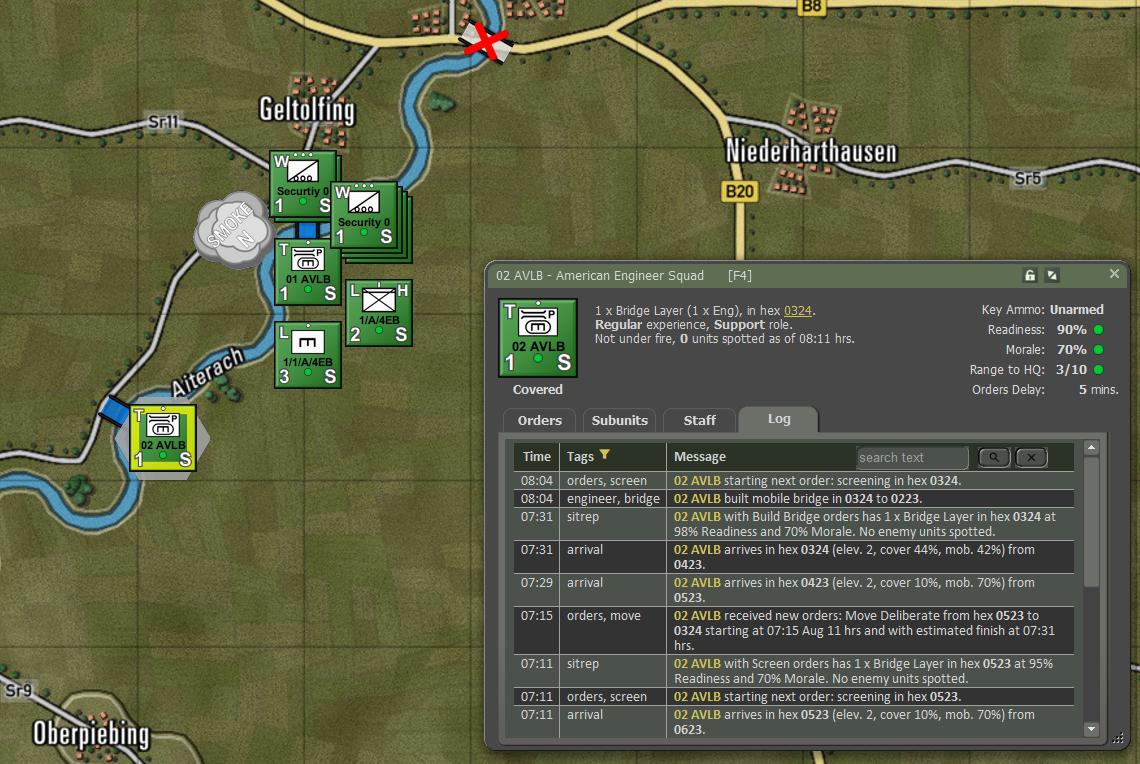The width and height of the screenshot is (1140, 764).
Task: Open the hex 0324 link in panel header
Action: [797, 310]
